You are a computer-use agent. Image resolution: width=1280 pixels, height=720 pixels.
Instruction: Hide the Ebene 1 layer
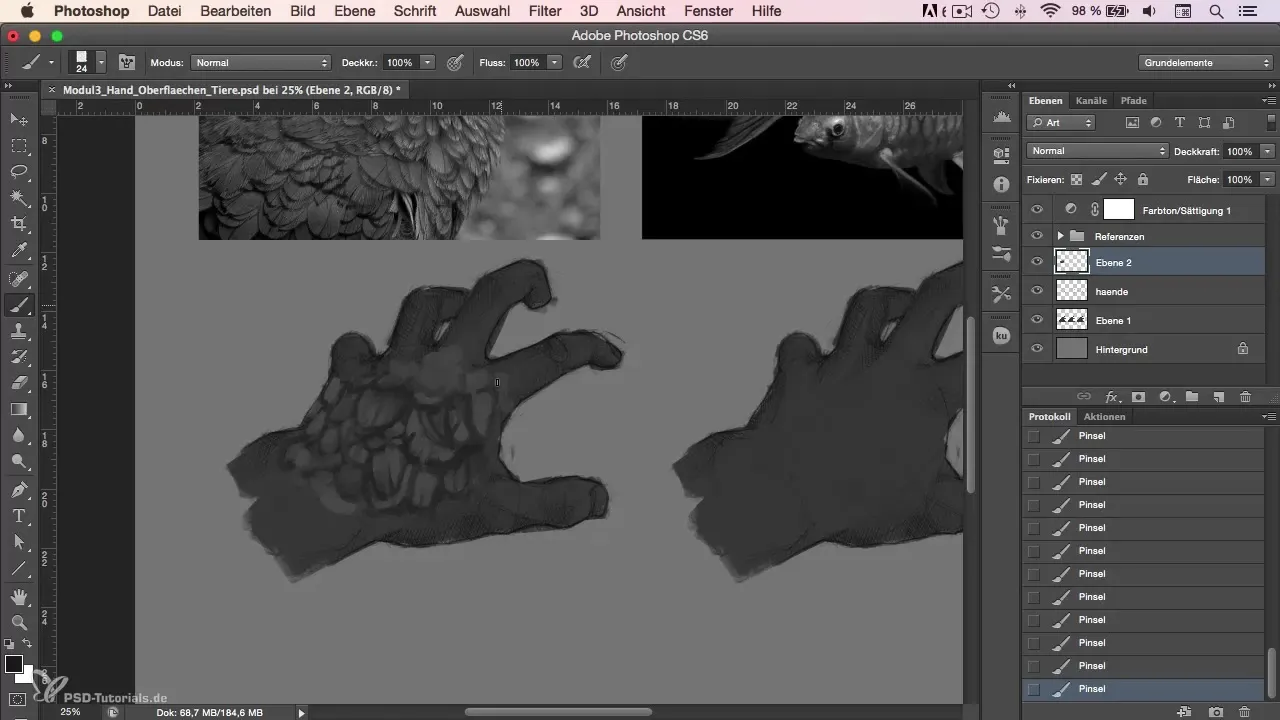1037,320
